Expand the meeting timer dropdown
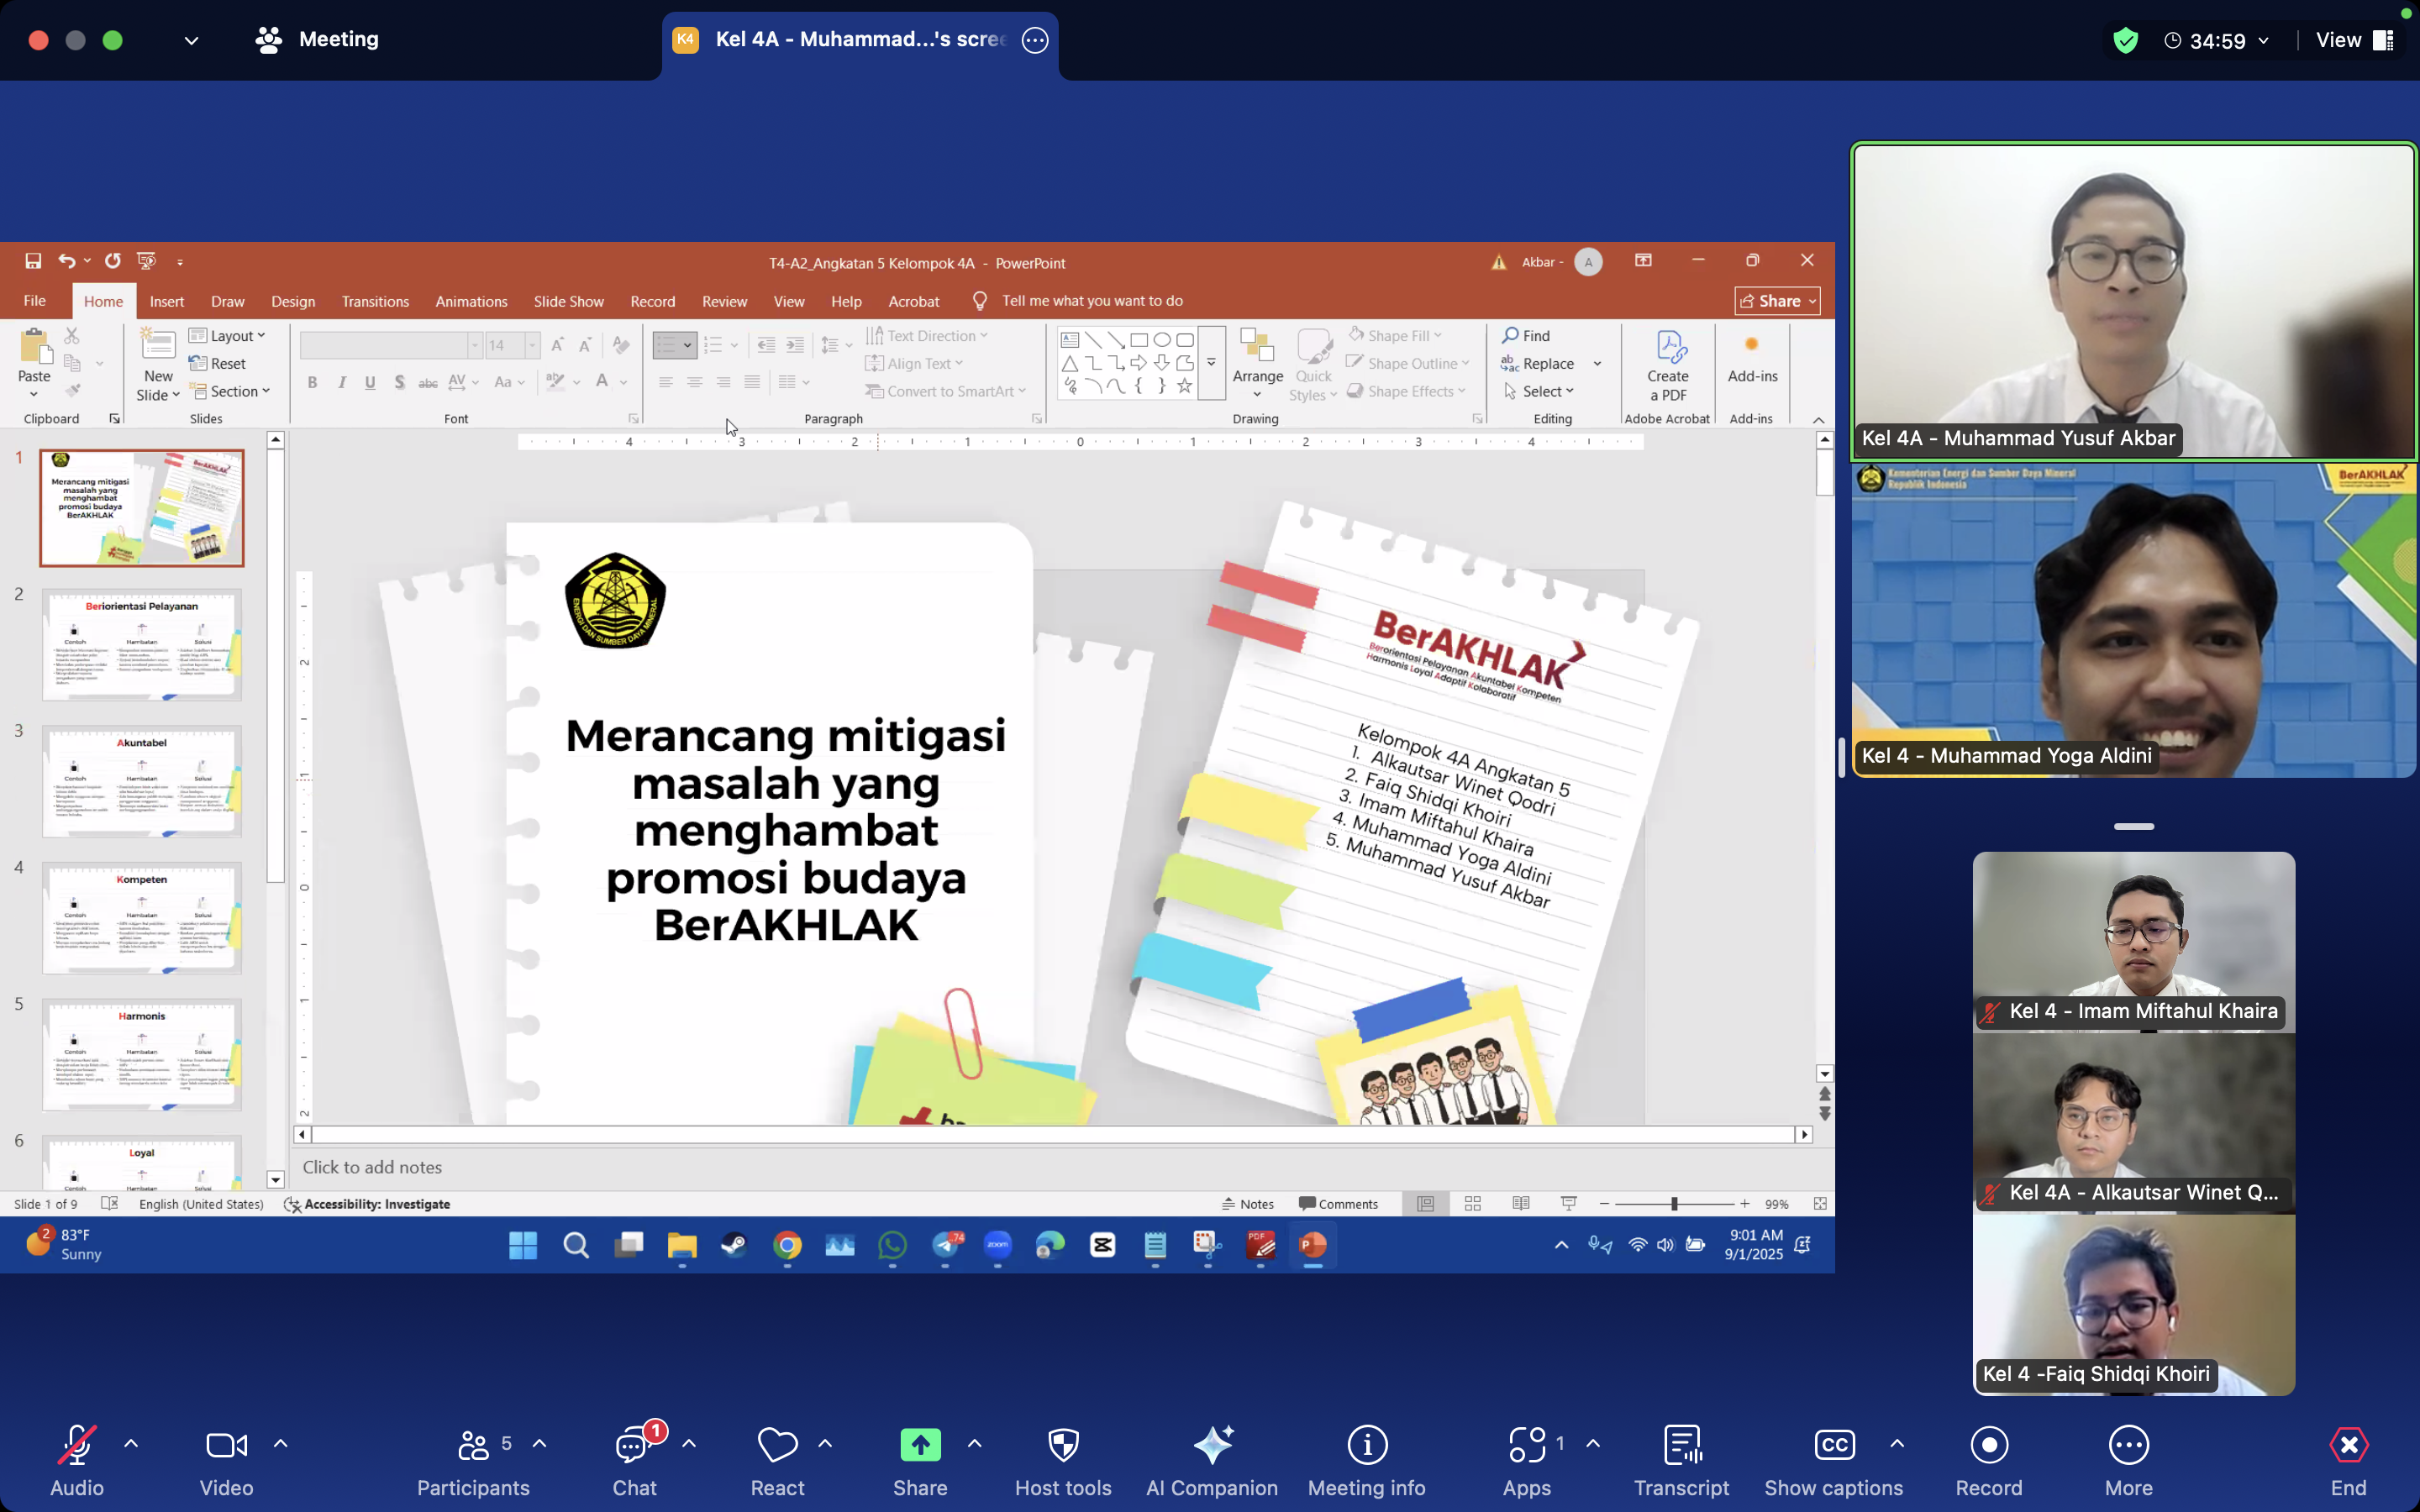Viewport: 2420px width, 1512px height. coord(2263,41)
